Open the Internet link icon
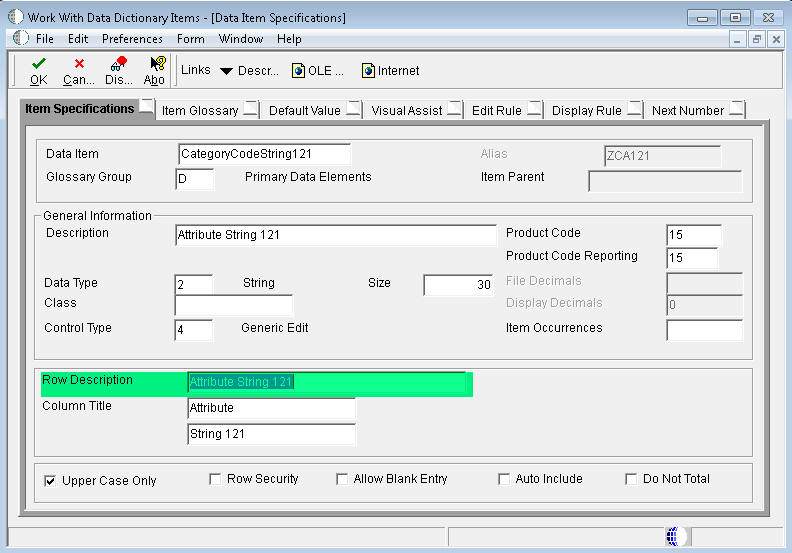 pyautogui.click(x=368, y=71)
